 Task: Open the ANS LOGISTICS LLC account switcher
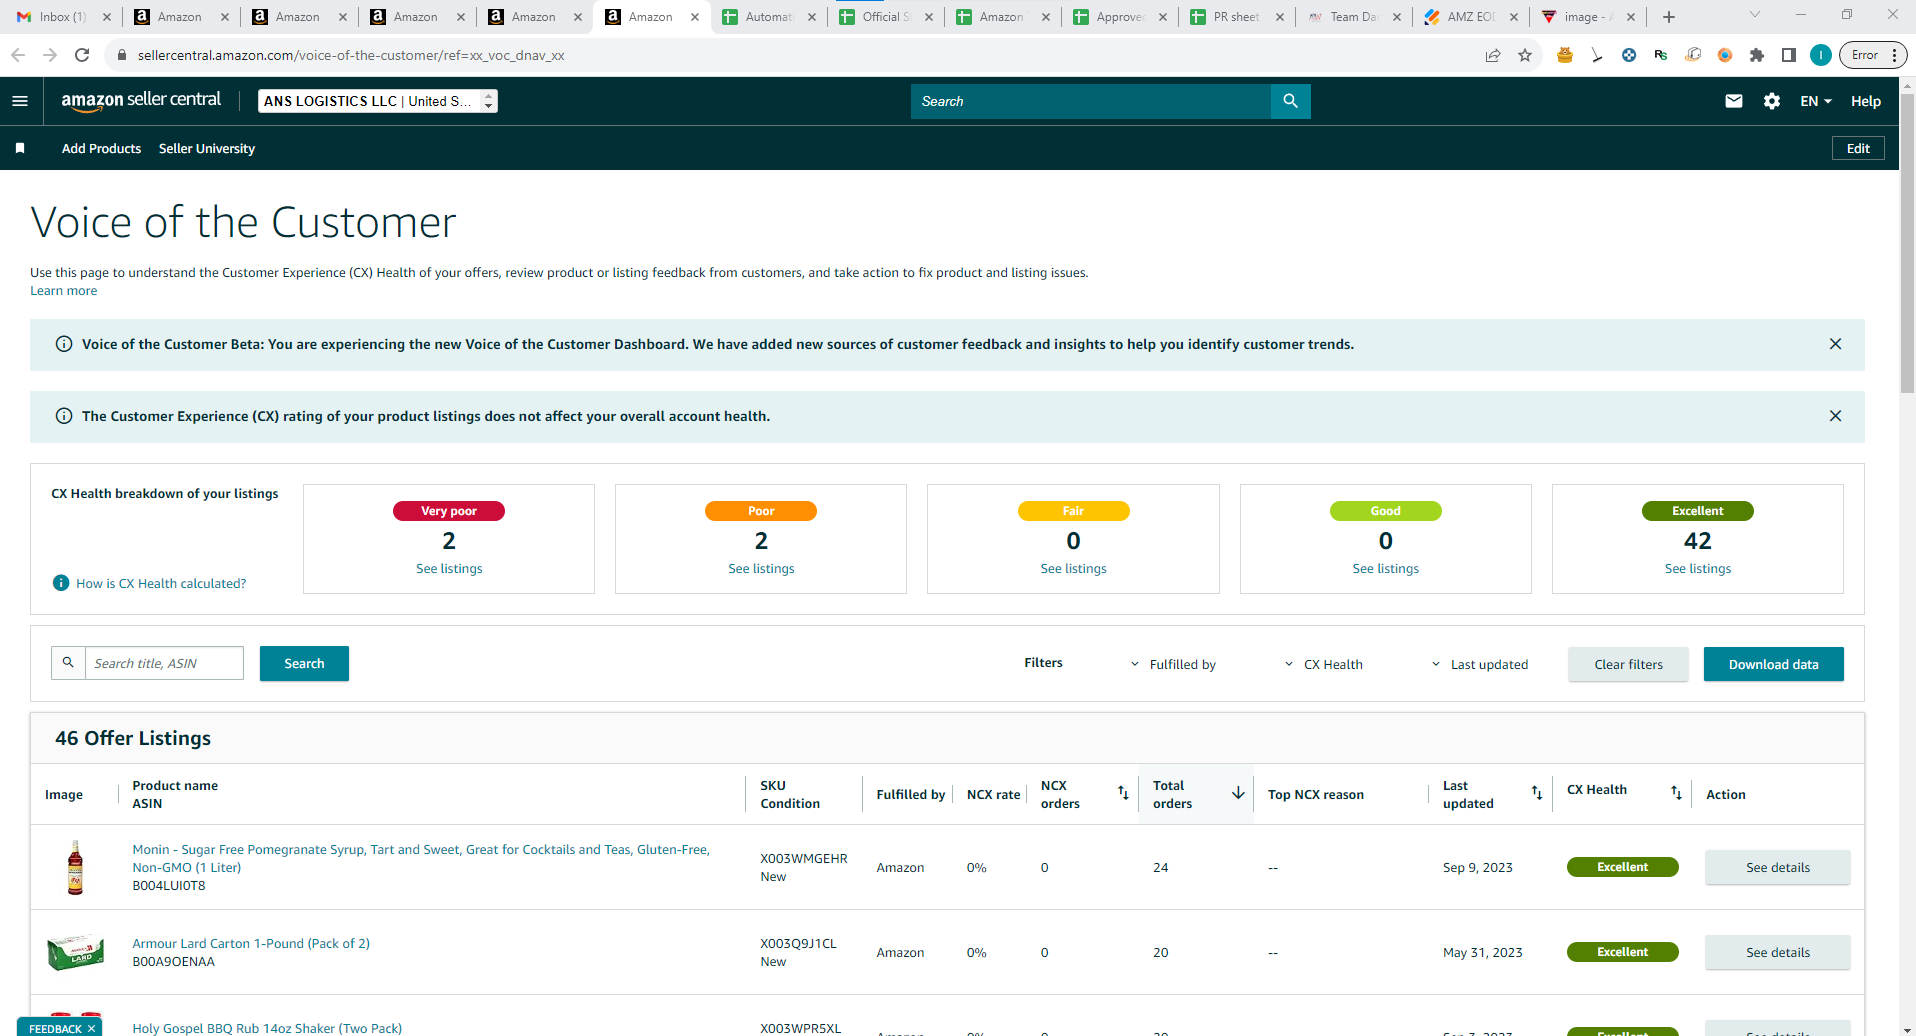(x=377, y=101)
